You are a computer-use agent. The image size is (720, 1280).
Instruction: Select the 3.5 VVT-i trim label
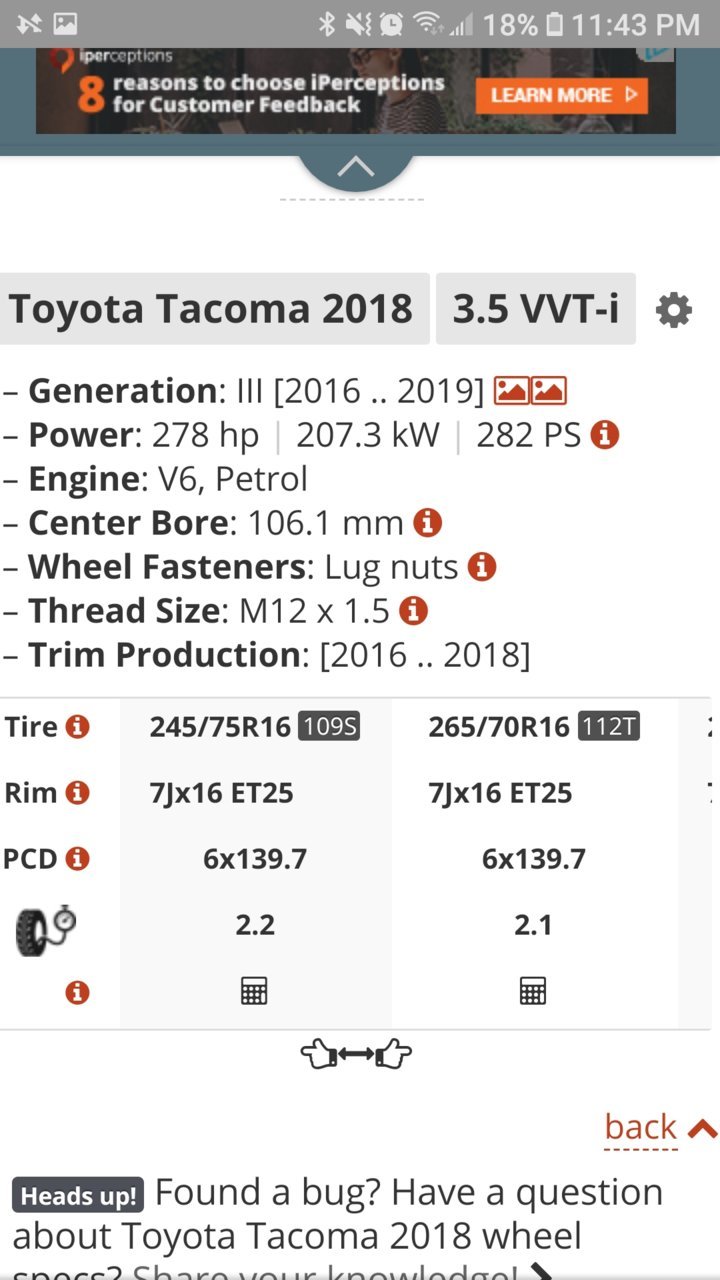click(x=536, y=309)
